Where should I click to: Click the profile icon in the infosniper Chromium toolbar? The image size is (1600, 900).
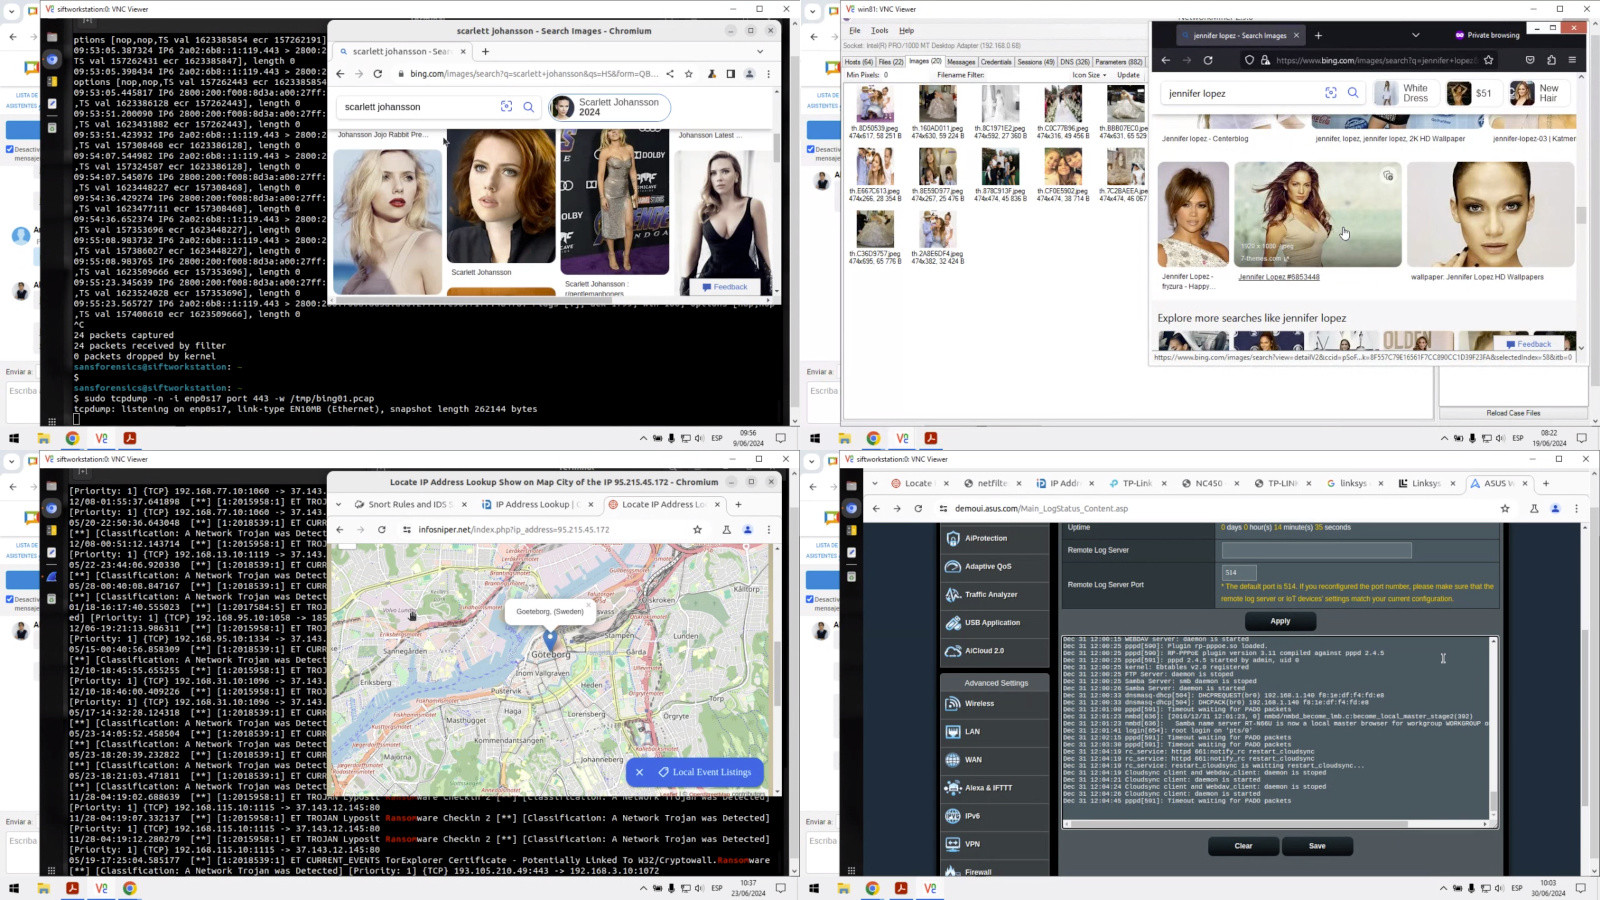click(x=747, y=529)
